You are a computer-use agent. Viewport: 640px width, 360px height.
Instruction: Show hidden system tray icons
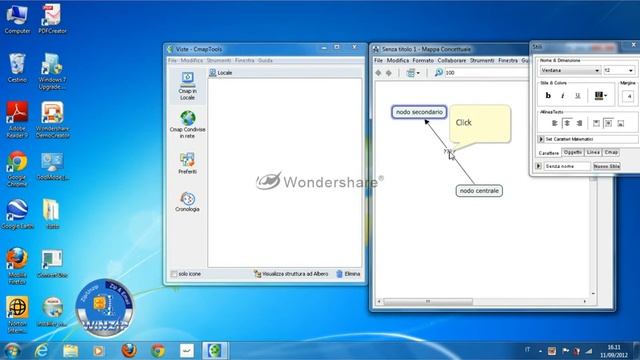[540, 351]
